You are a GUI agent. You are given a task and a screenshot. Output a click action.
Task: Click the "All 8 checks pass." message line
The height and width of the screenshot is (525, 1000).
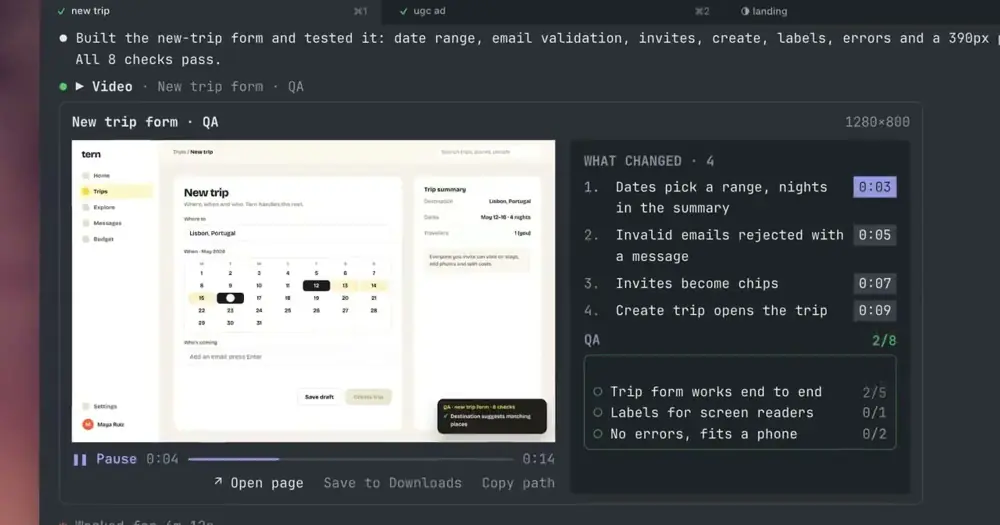(x=148, y=59)
